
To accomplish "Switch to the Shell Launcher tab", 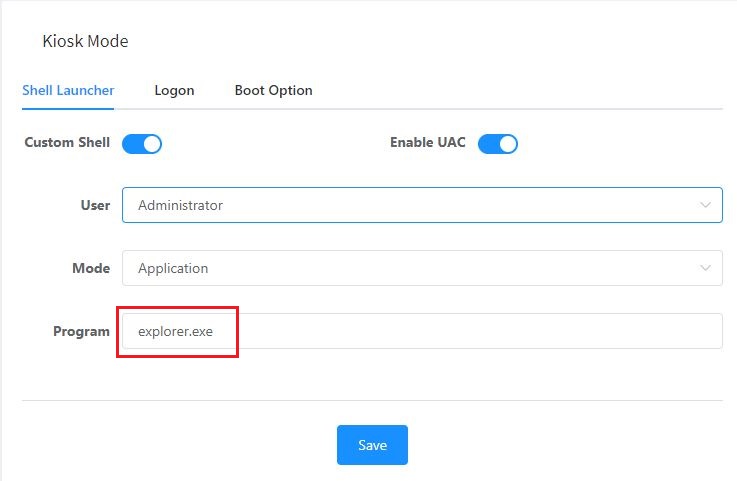I will coord(68,90).
